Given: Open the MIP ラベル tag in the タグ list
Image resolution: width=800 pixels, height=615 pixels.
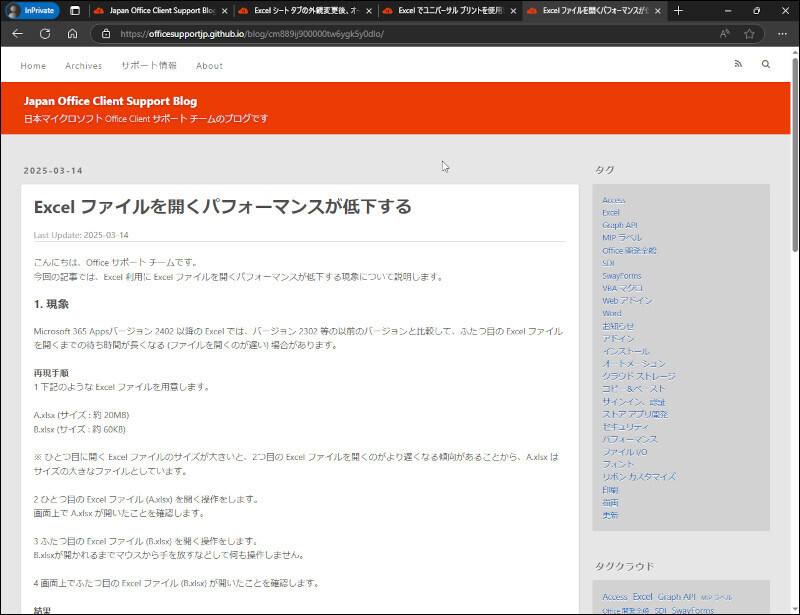Looking at the screenshot, I should [x=622, y=238].
